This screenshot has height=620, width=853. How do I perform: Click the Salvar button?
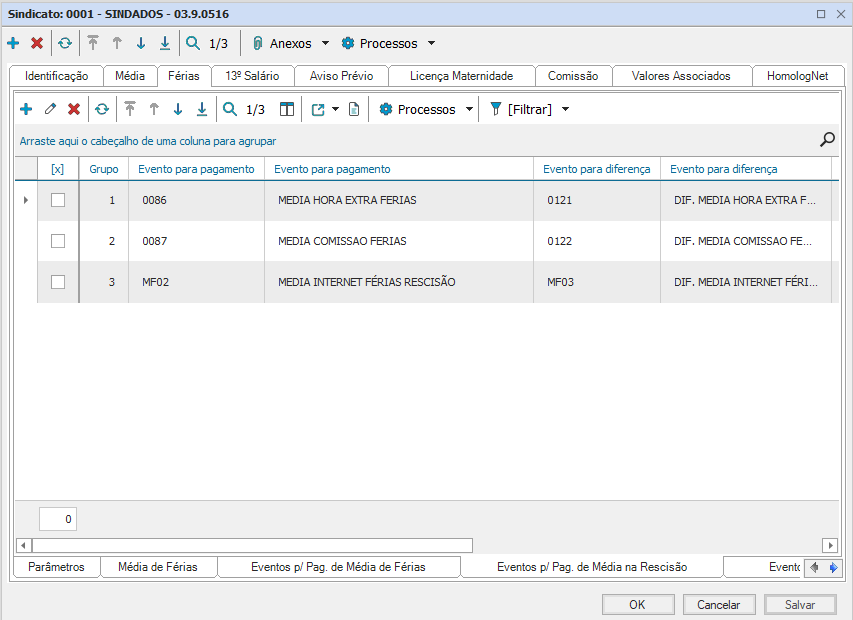pos(800,605)
